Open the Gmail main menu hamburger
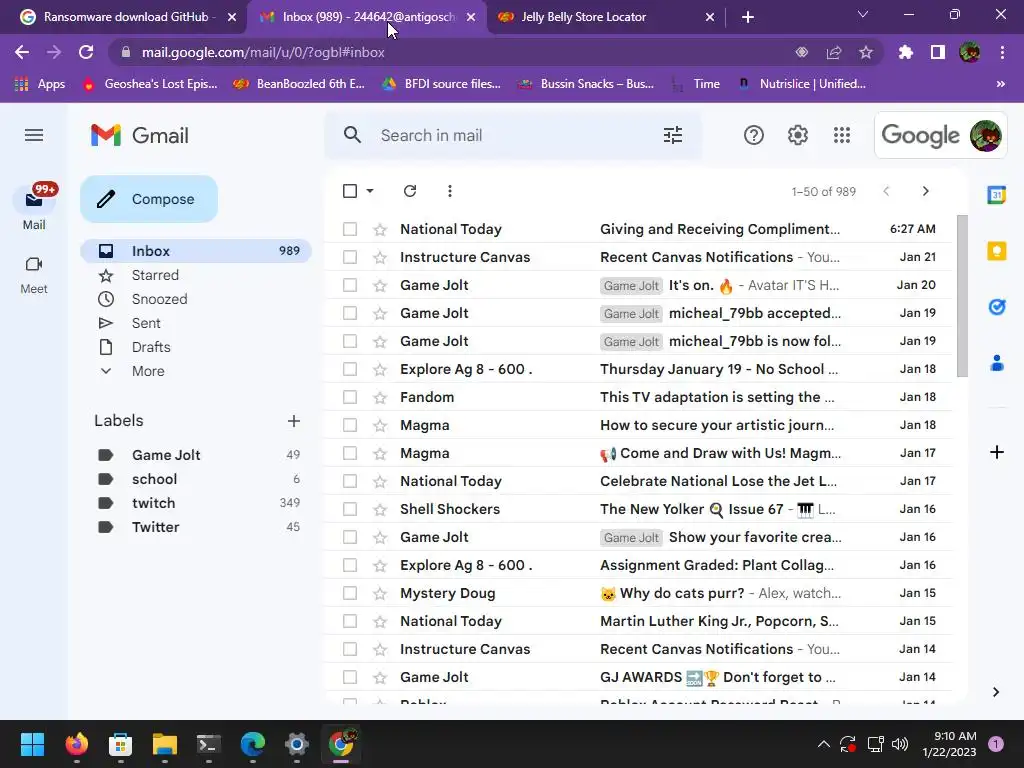Screen dimensions: 1024x768 pyautogui.click(x=34, y=135)
